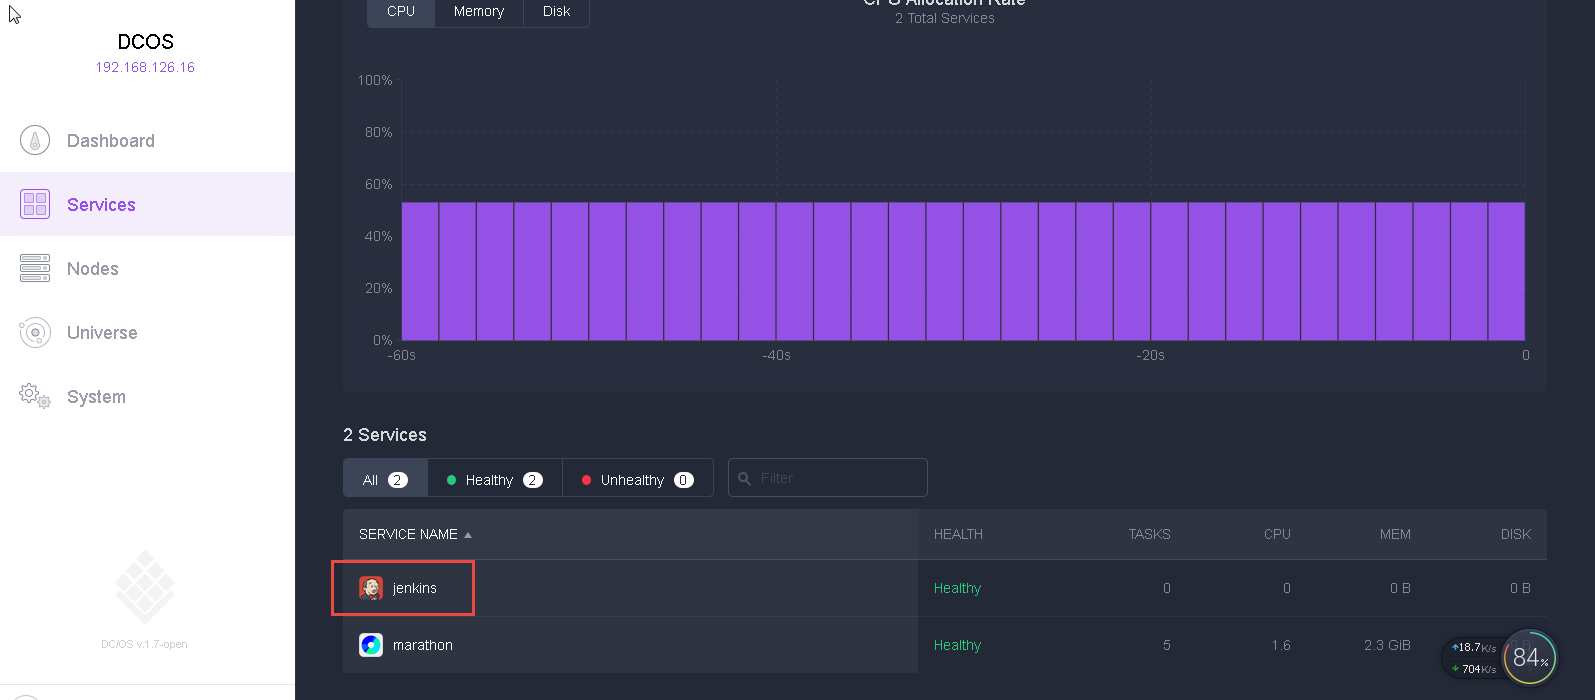
Task: Click the cluster IP 192.168.126.16
Action: (145, 67)
